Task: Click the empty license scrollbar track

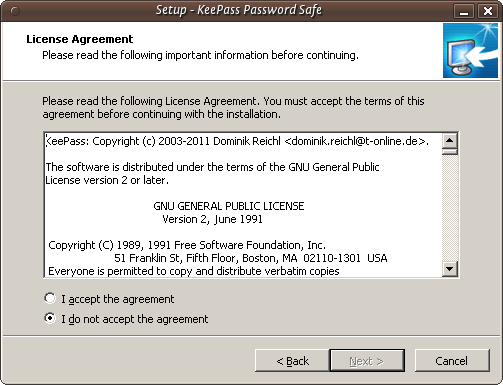Action: coord(450,208)
